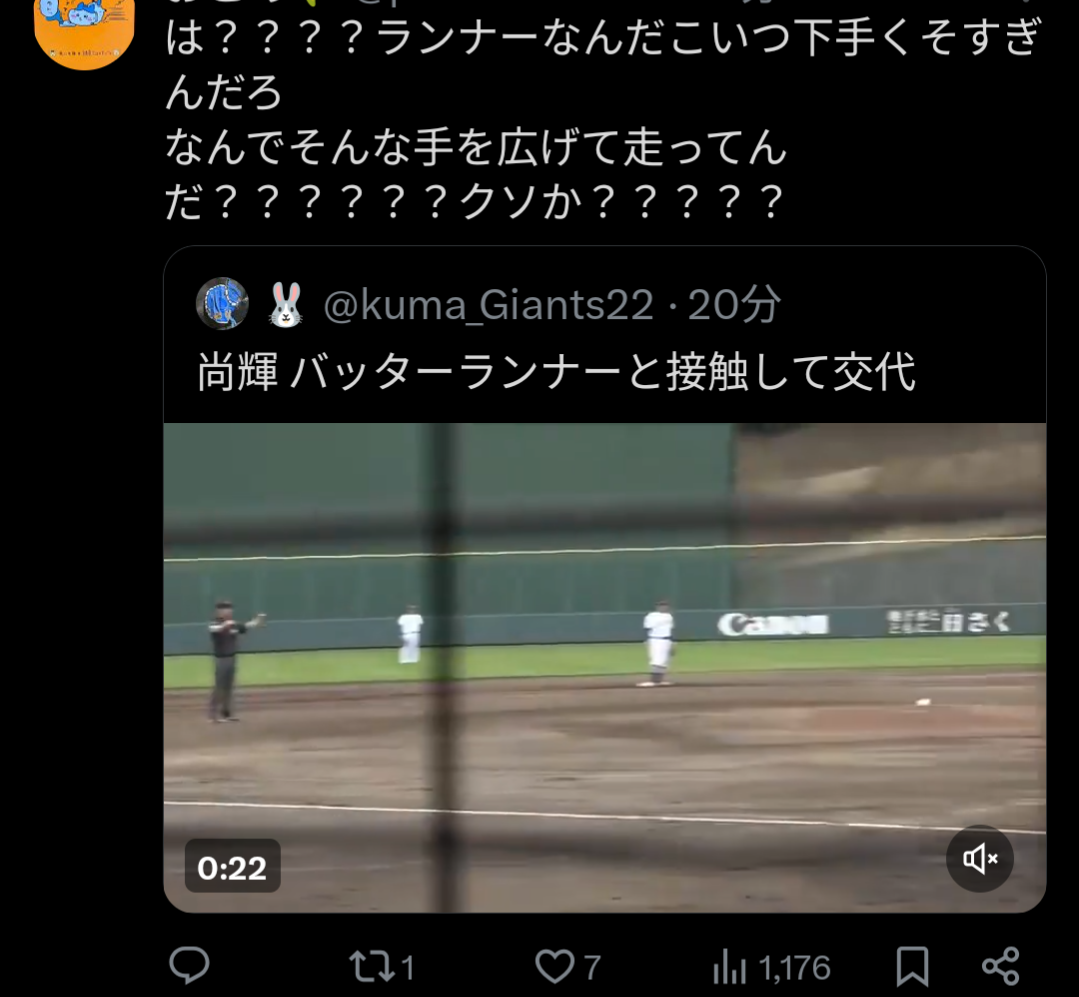View analytics bar chart showing 1,176
This screenshot has width=1079, height=997.
coord(729,967)
